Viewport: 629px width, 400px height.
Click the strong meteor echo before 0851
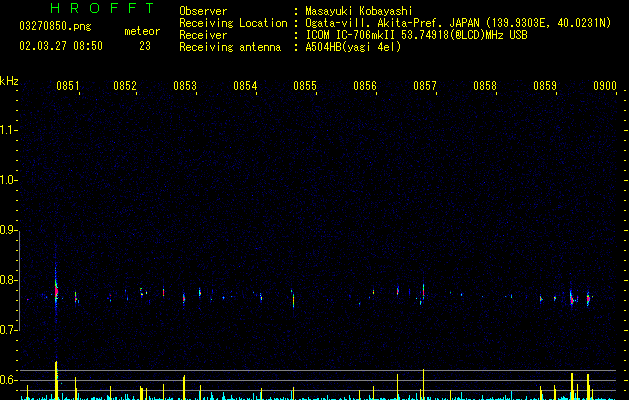click(x=56, y=291)
